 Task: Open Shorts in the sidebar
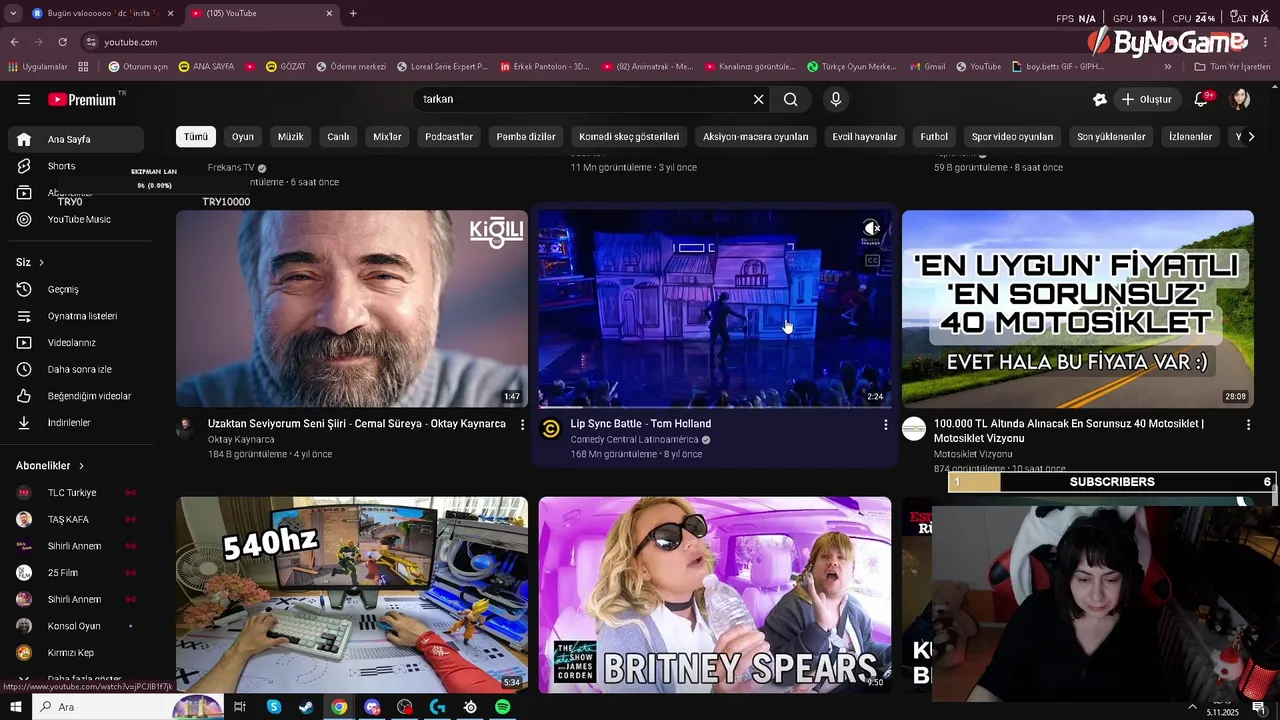click(76, 166)
